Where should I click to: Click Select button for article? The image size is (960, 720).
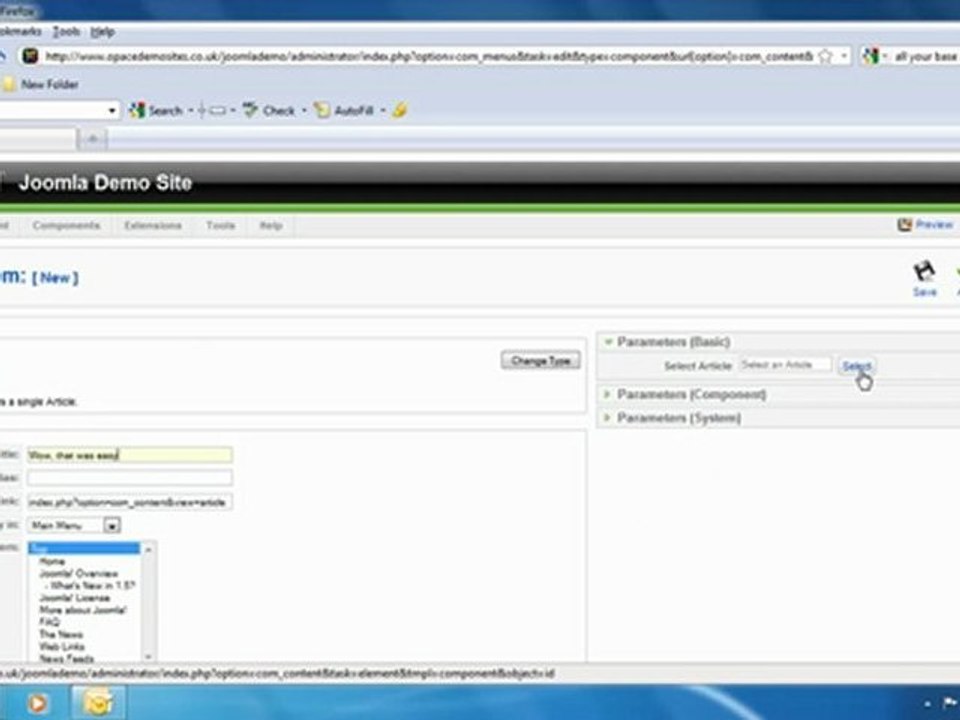[x=857, y=366]
